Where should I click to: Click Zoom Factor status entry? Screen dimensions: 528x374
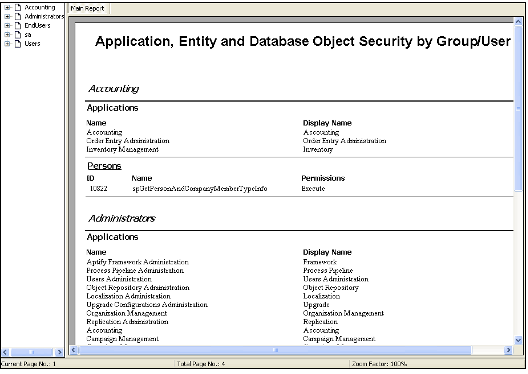coord(379,364)
